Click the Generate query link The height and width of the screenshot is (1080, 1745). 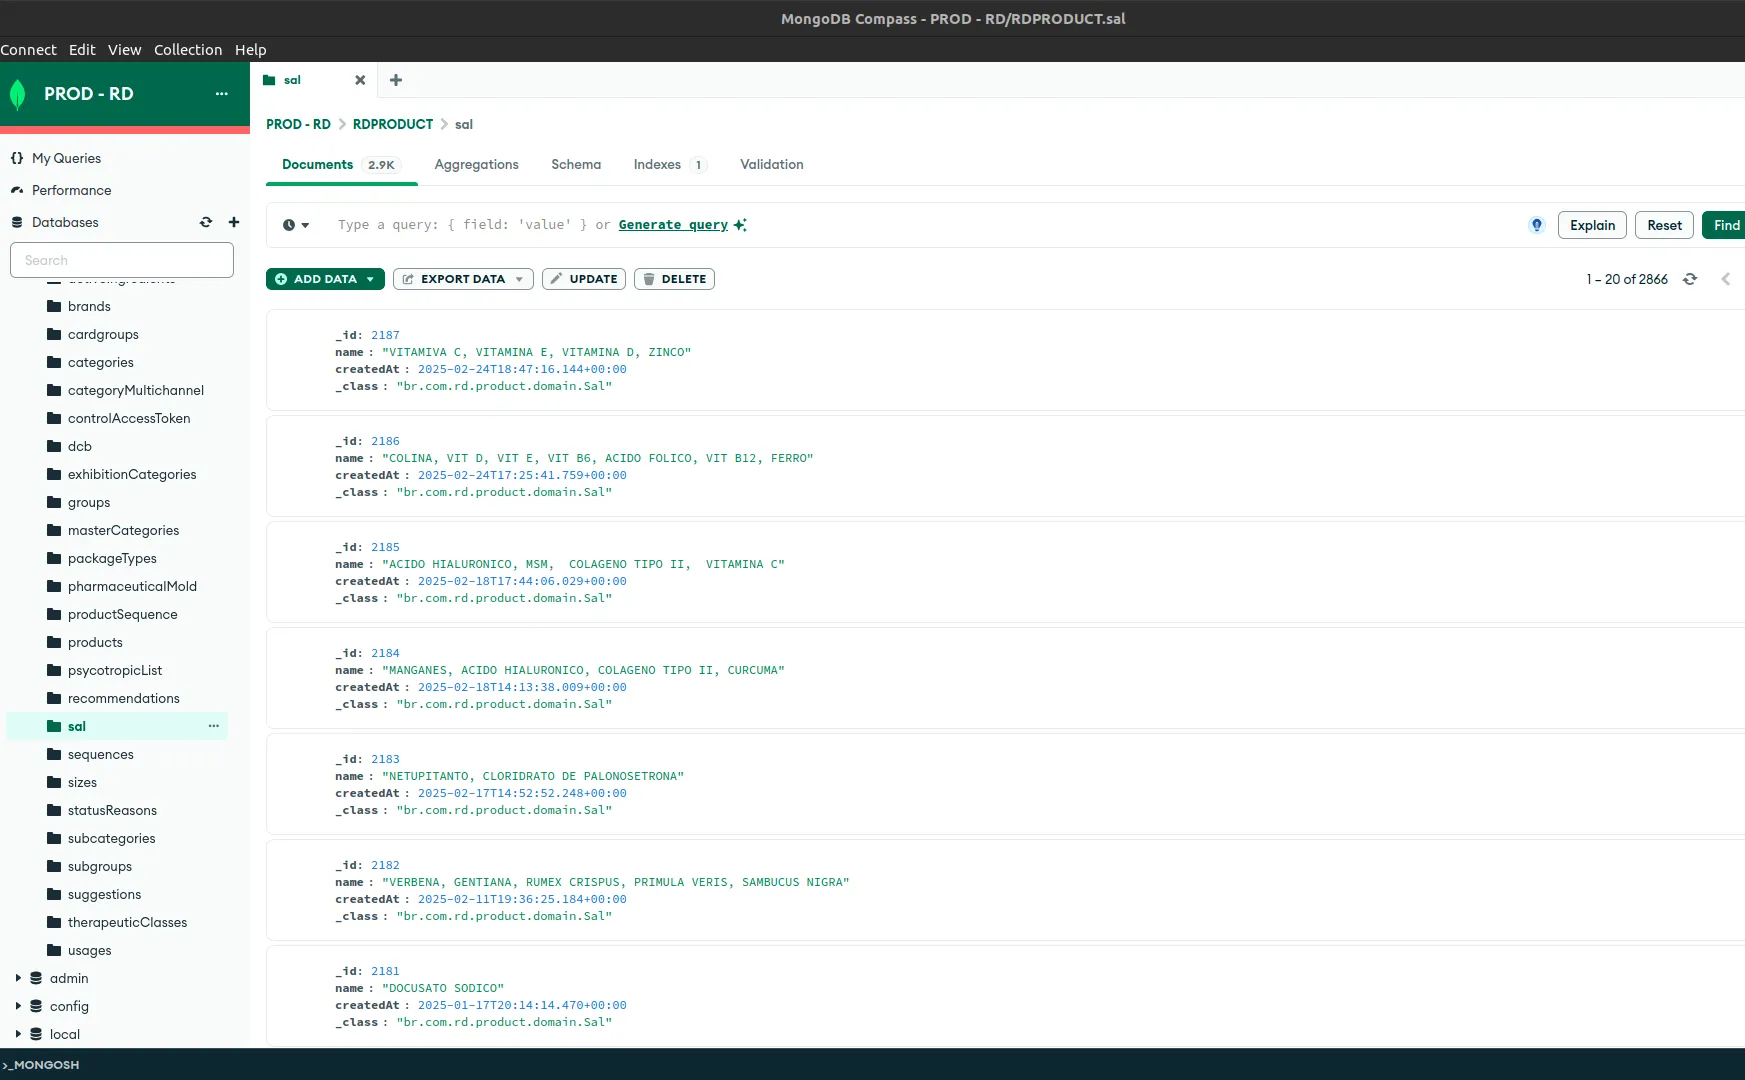click(673, 225)
